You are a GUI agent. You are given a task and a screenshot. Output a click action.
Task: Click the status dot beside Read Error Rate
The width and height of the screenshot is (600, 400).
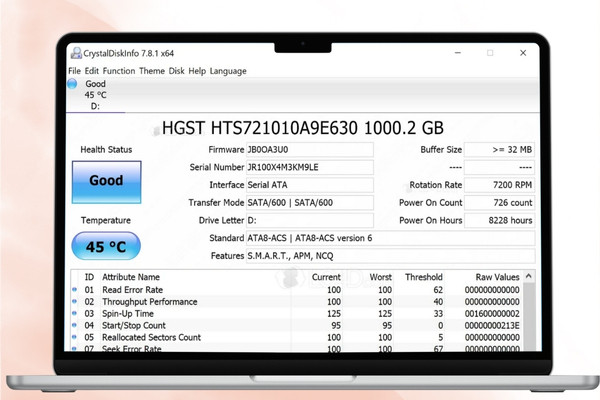(75, 289)
